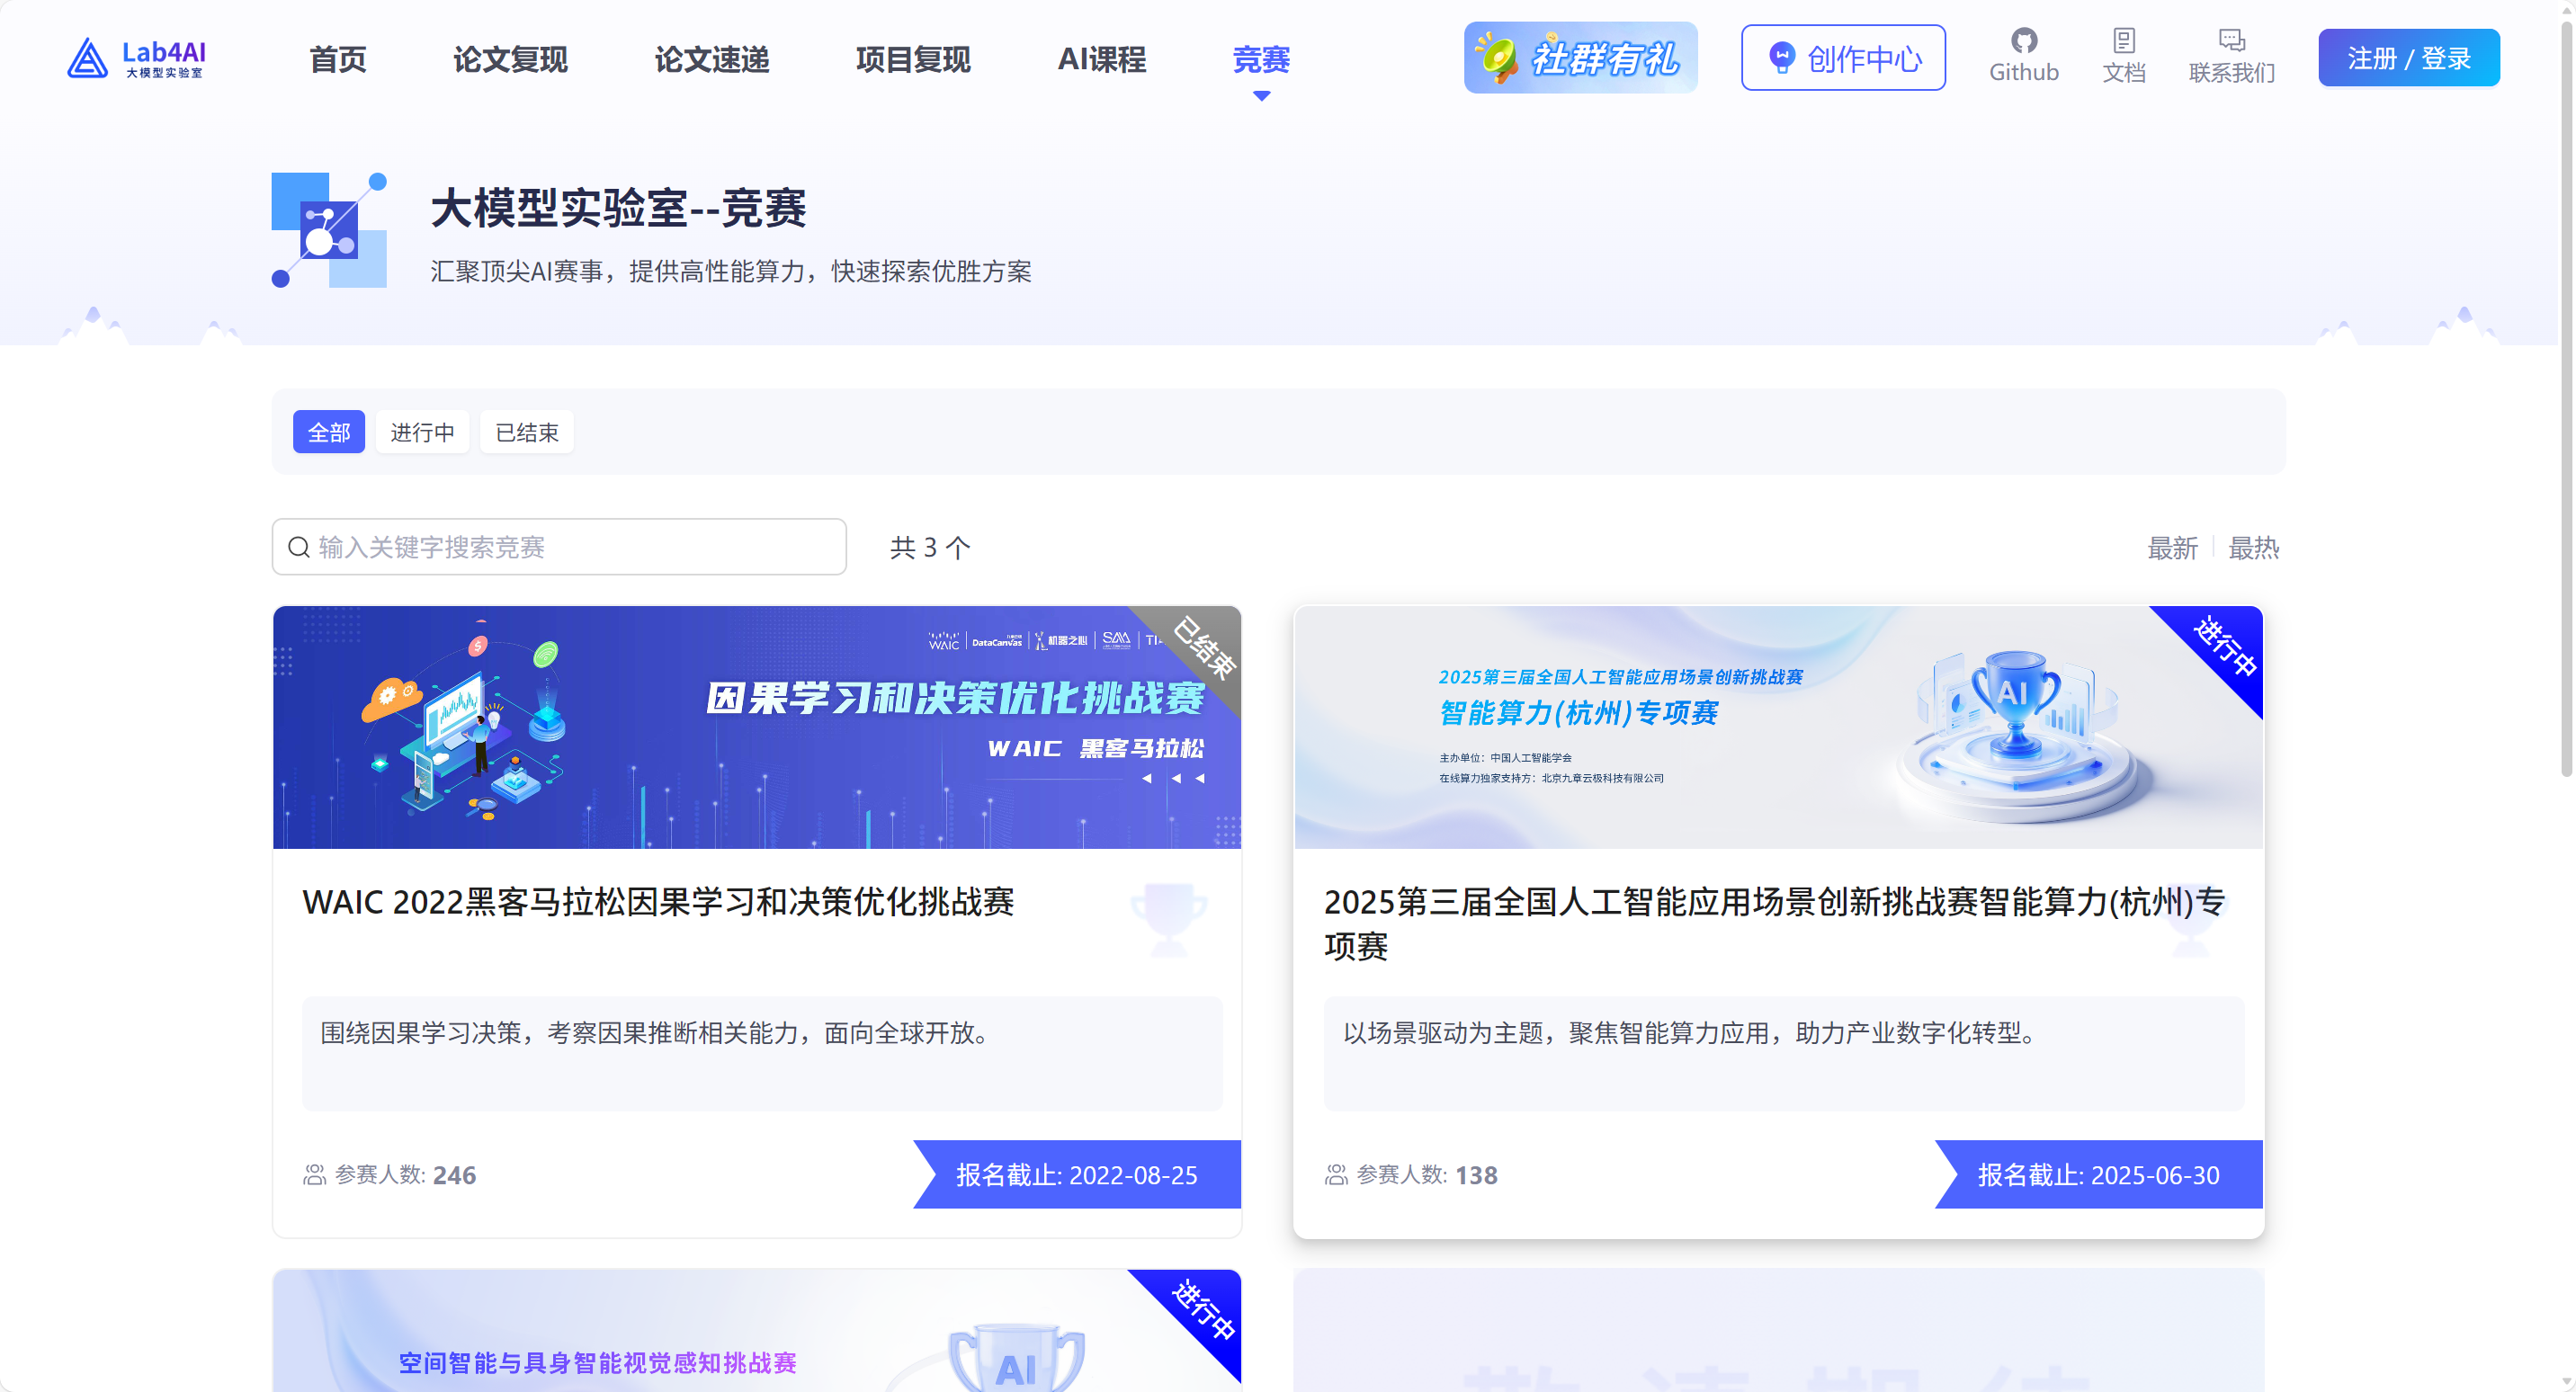Click the Lab4AI logo
Image resolution: width=2576 pixels, height=1392 pixels.
[x=136, y=58]
